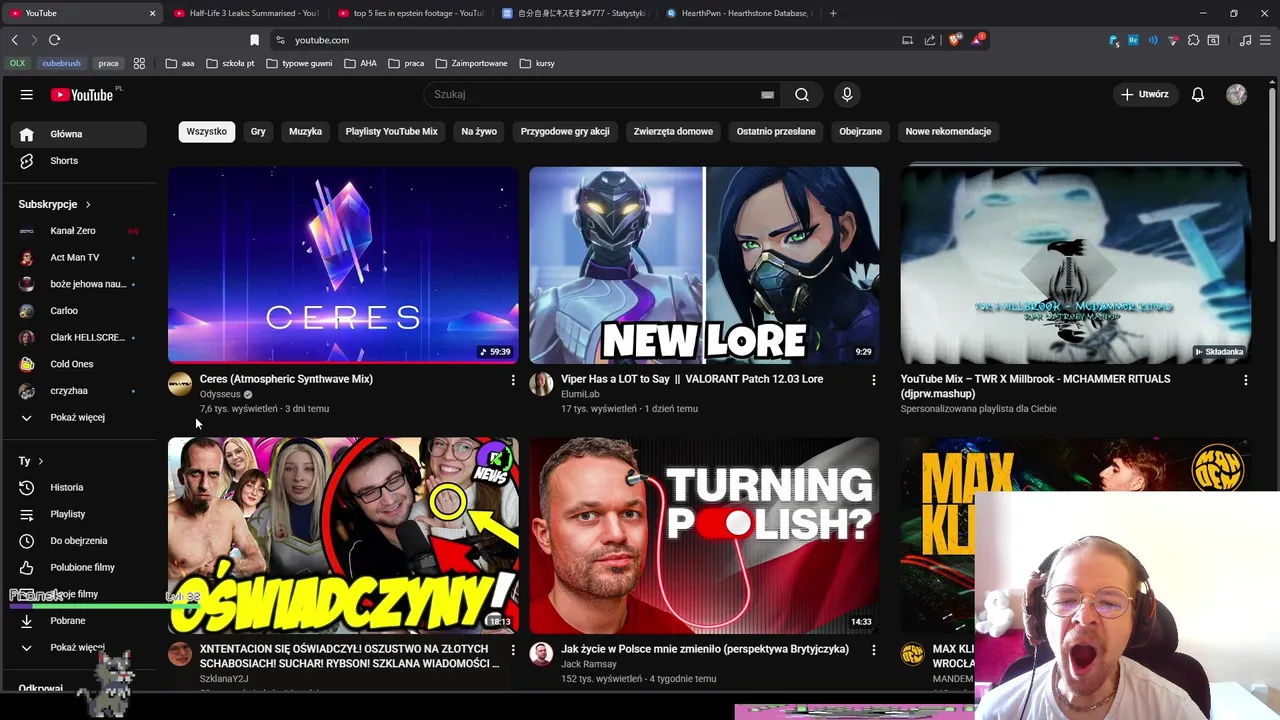1280x720 pixels.
Task: Start voice search with microphone icon
Action: 847,95
